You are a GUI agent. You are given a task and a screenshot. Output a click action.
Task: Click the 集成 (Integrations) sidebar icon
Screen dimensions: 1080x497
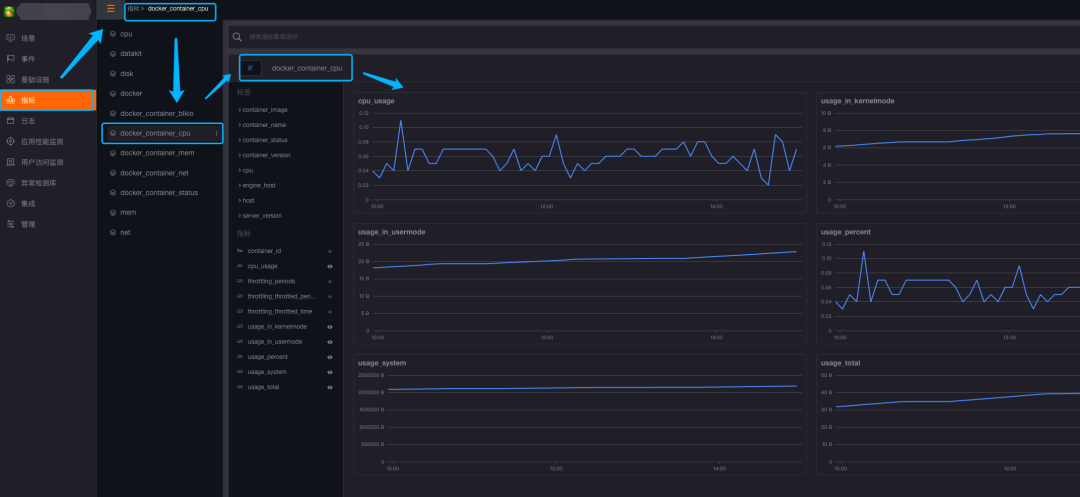(11, 203)
